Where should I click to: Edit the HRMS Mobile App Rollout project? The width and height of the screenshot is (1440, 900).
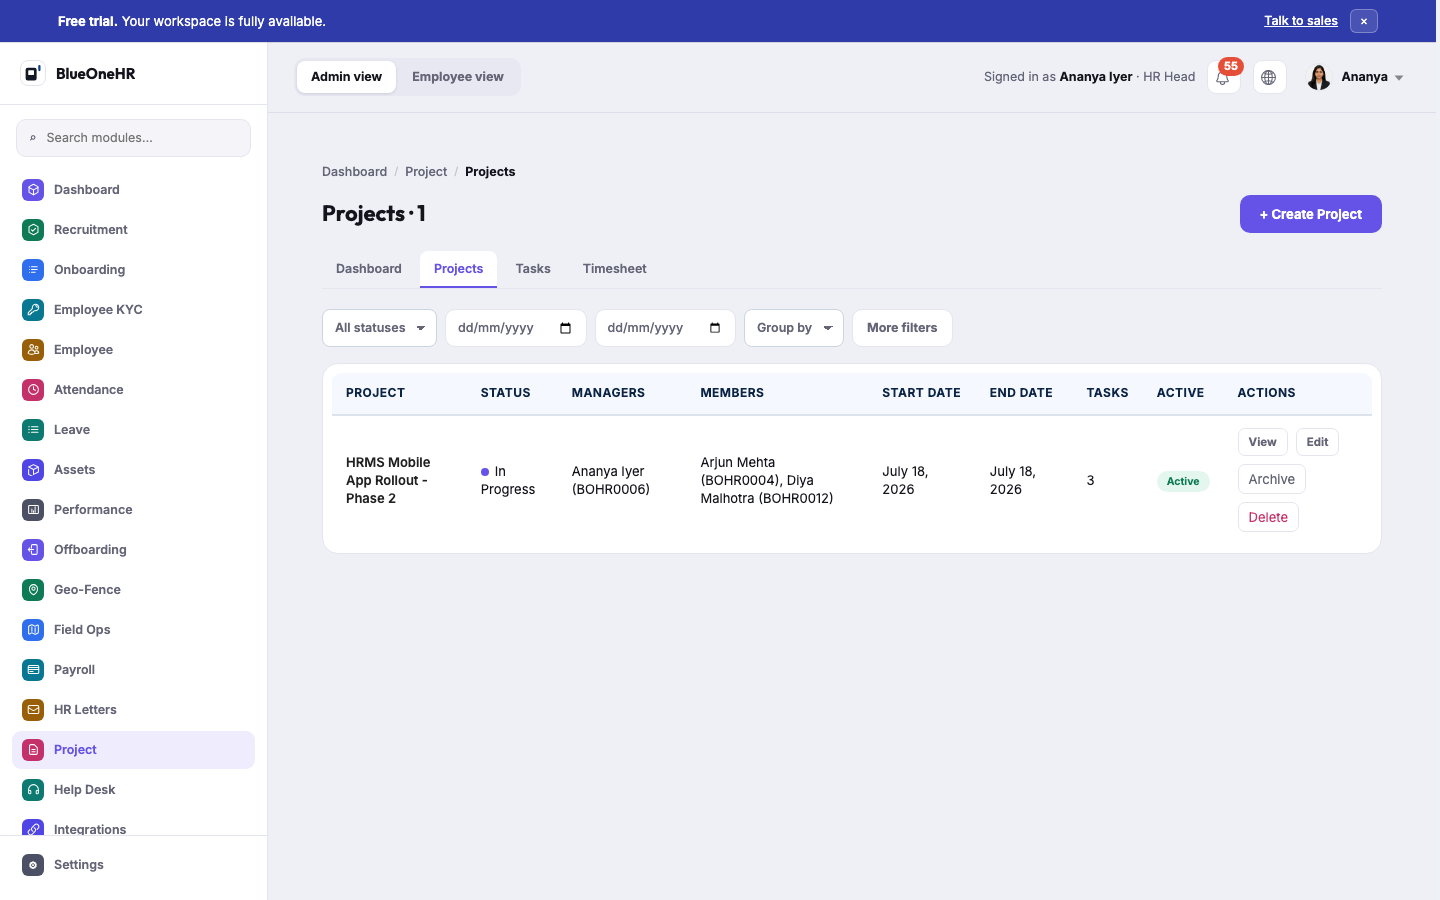(x=1317, y=442)
